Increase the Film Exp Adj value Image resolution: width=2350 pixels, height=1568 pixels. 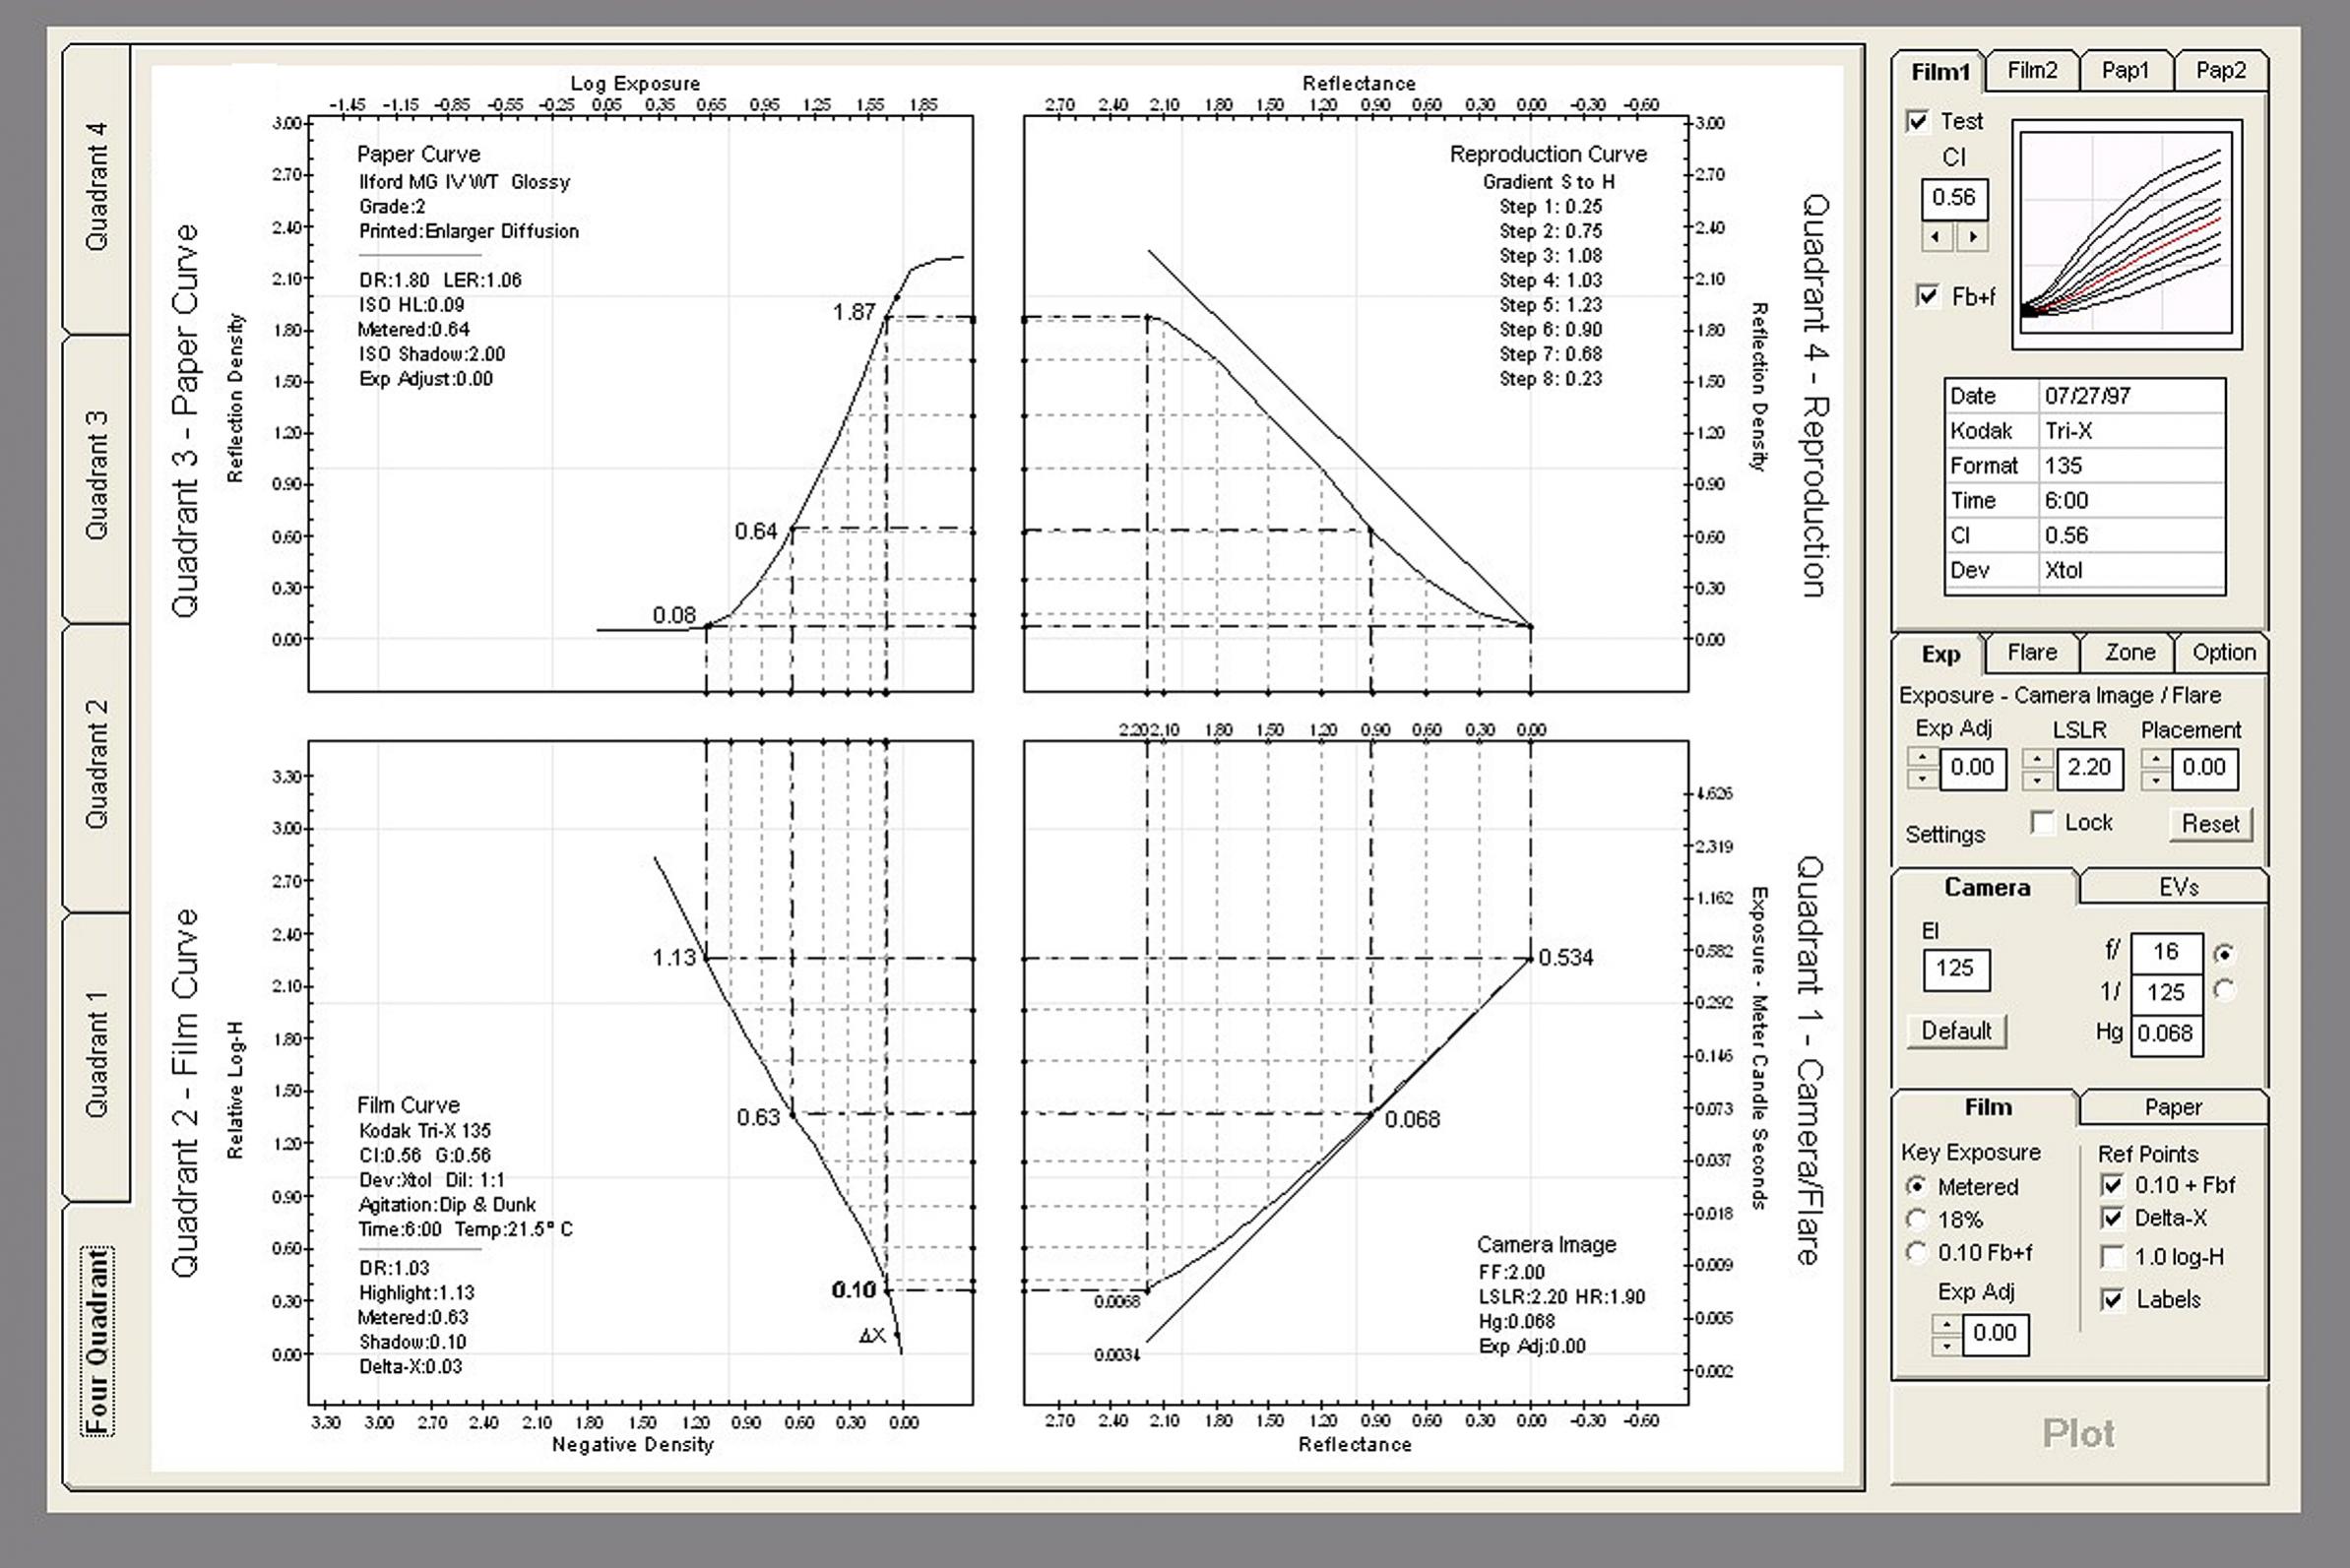tap(1946, 1325)
